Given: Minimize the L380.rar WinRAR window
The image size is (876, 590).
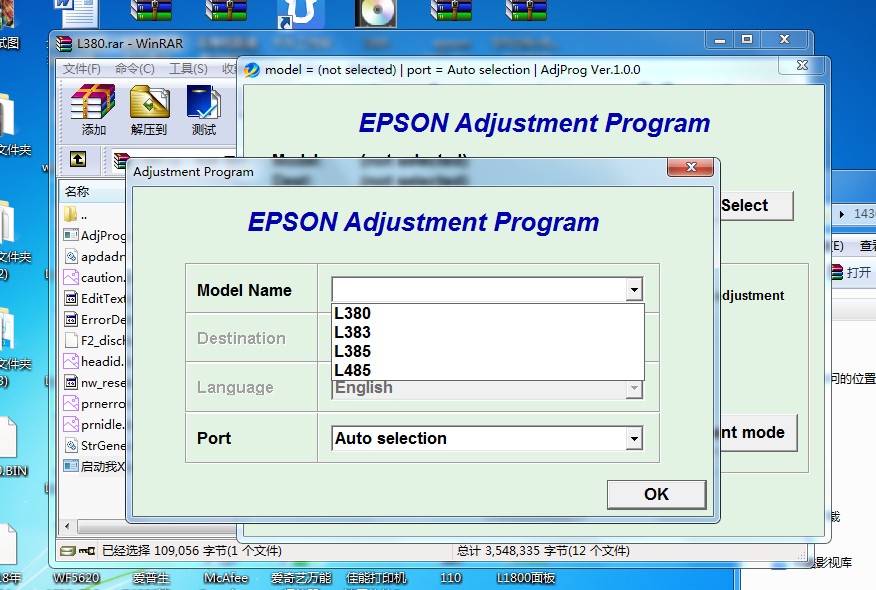Looking at the screenshot, I should click(721, 40).
